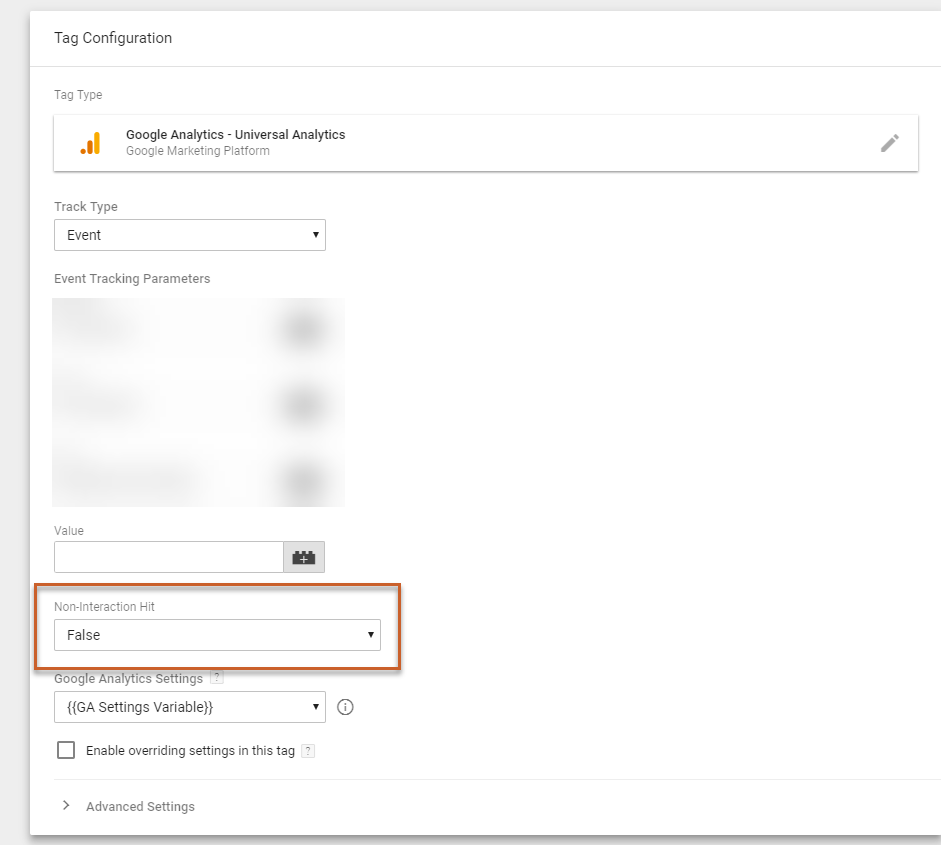Click info icon next to GA Settings Variable
The image size is (941, 845).
click(x=346, y=707)
